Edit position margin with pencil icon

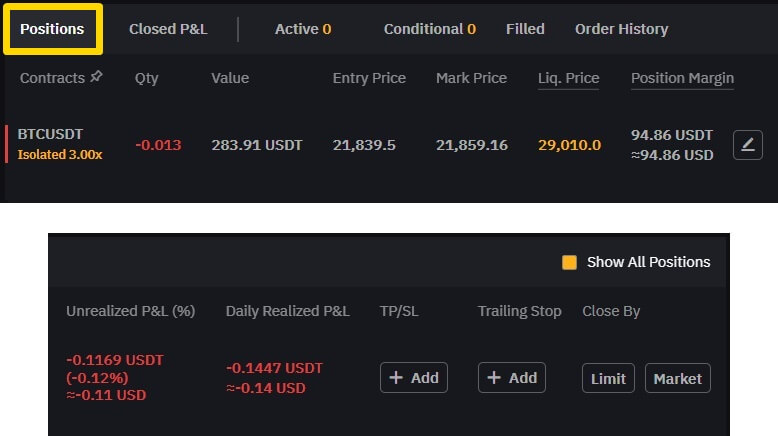coord(748,145)
